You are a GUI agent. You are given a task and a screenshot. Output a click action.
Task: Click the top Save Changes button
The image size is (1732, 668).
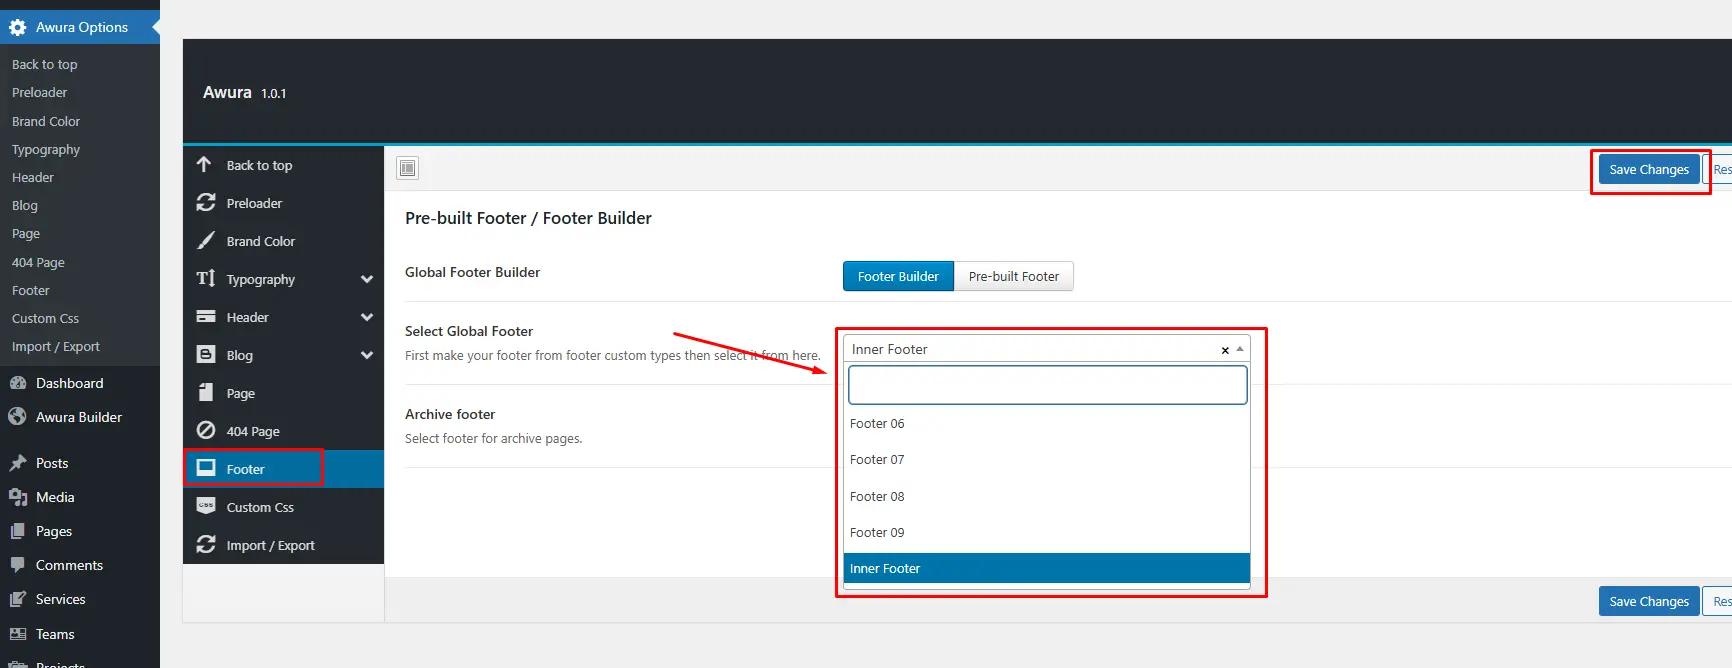coord(1649,169)
